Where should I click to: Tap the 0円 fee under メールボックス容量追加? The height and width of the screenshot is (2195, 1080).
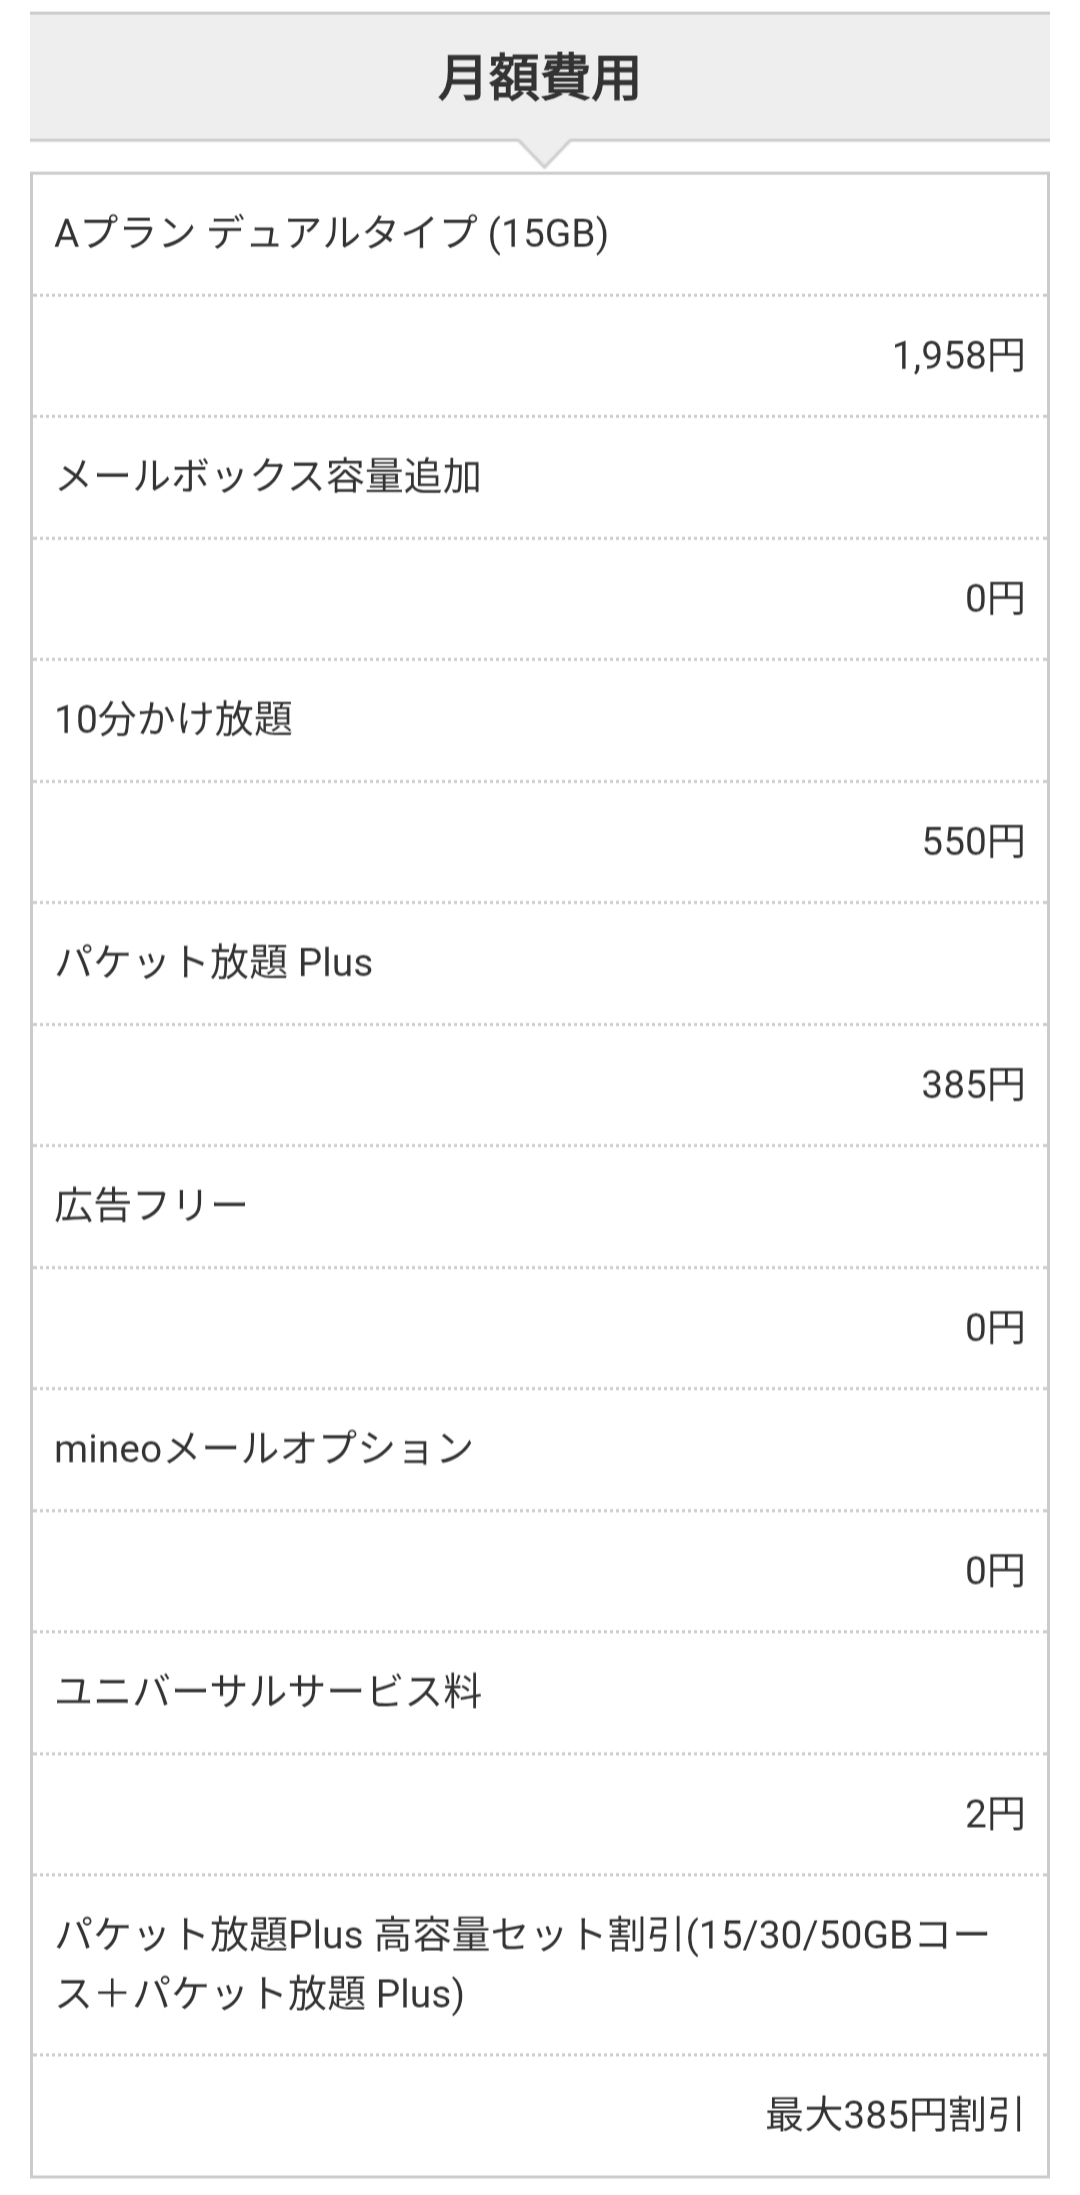coord(994,599)
